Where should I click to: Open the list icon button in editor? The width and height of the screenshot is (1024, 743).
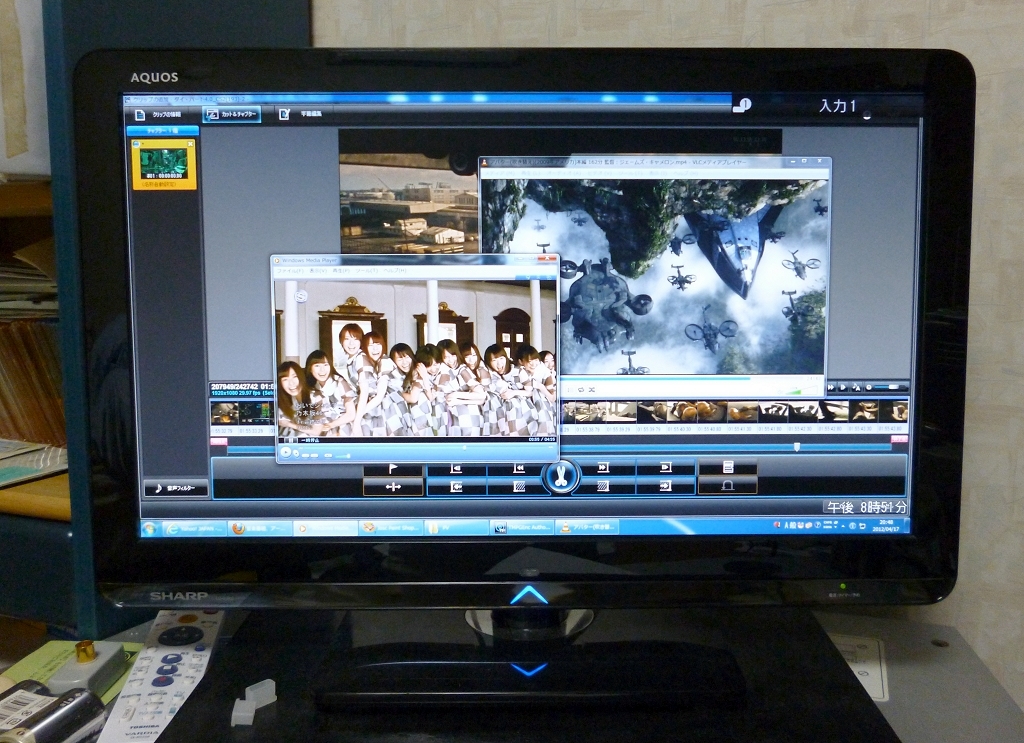coord(728,467)
